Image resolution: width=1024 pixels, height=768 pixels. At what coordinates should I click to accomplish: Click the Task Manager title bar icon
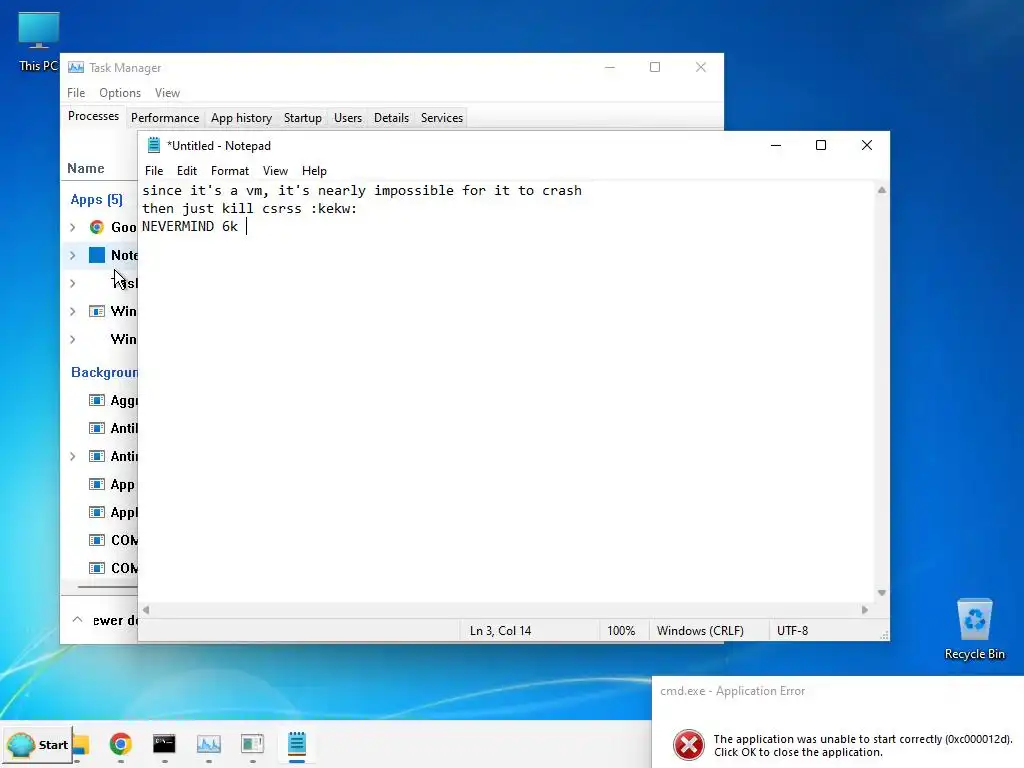[76, 67]
